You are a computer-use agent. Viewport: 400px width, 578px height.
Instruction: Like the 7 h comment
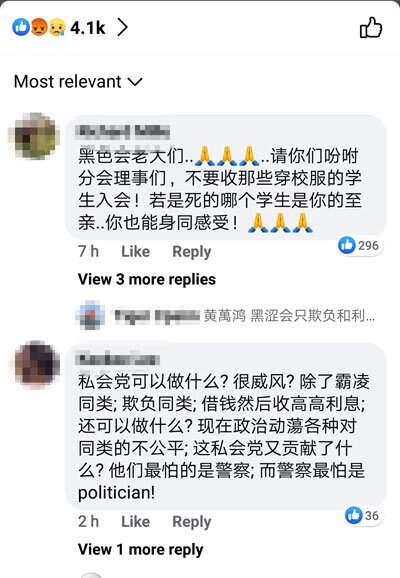coord(135,252)
